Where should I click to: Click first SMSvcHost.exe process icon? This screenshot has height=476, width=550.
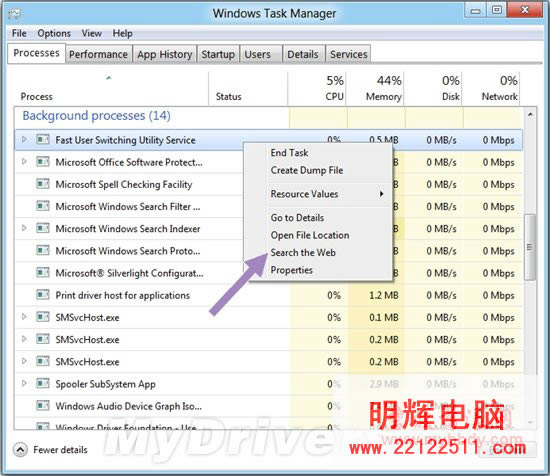click(x=43, y=317)
